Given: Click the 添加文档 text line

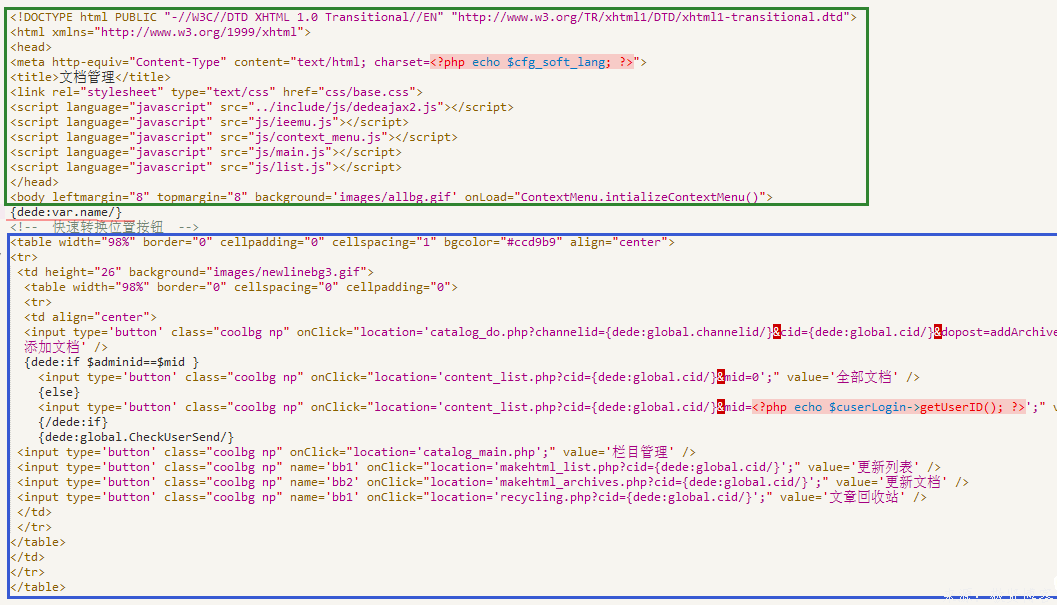Looking at the screenshot, I should coord(66,347).
